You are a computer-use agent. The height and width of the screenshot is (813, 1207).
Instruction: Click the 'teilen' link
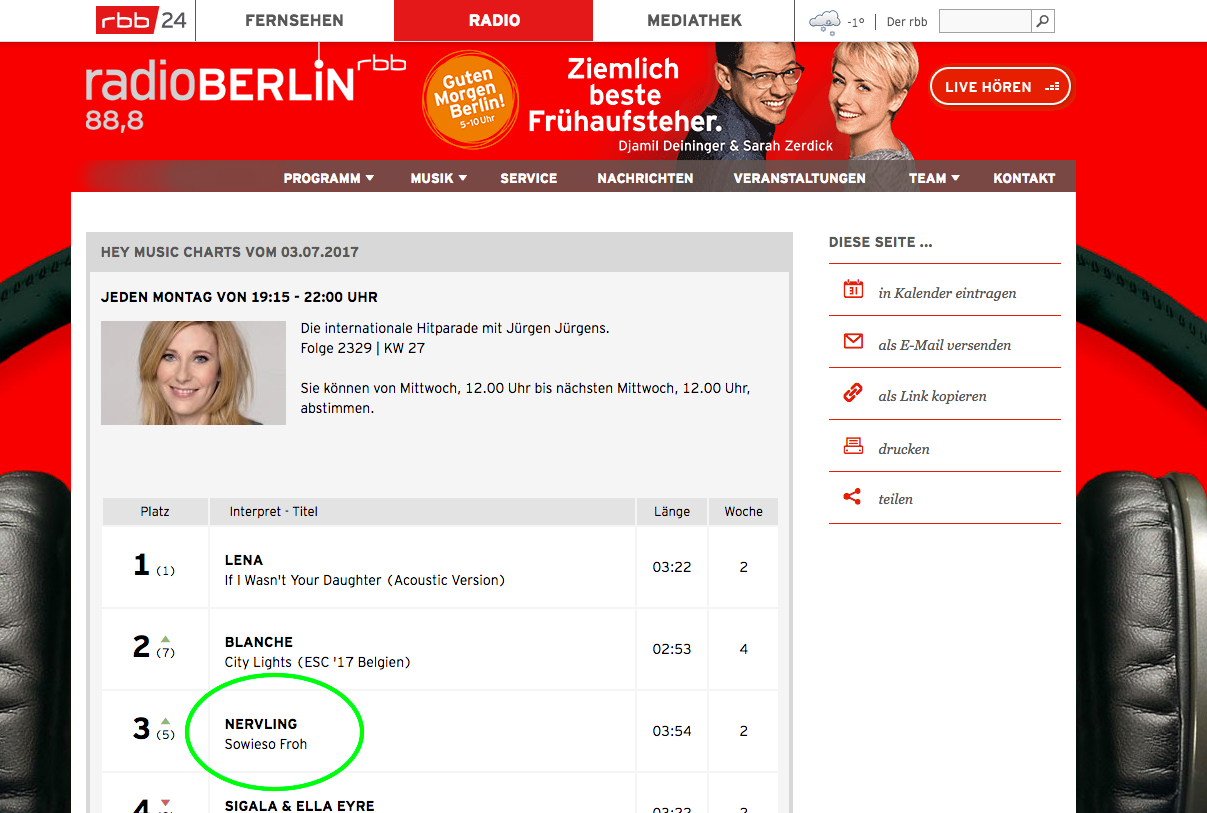point(896,499)
